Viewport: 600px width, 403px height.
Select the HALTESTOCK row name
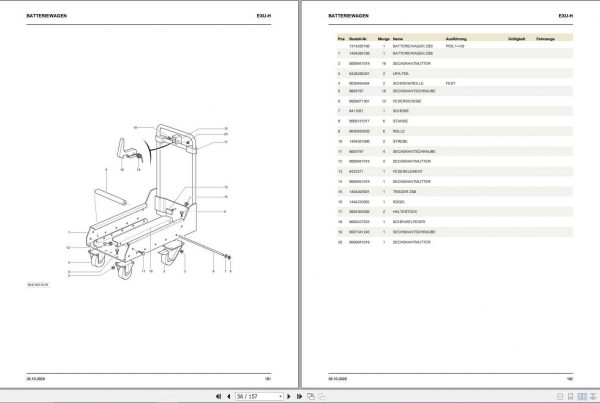[x=405, y=212]
